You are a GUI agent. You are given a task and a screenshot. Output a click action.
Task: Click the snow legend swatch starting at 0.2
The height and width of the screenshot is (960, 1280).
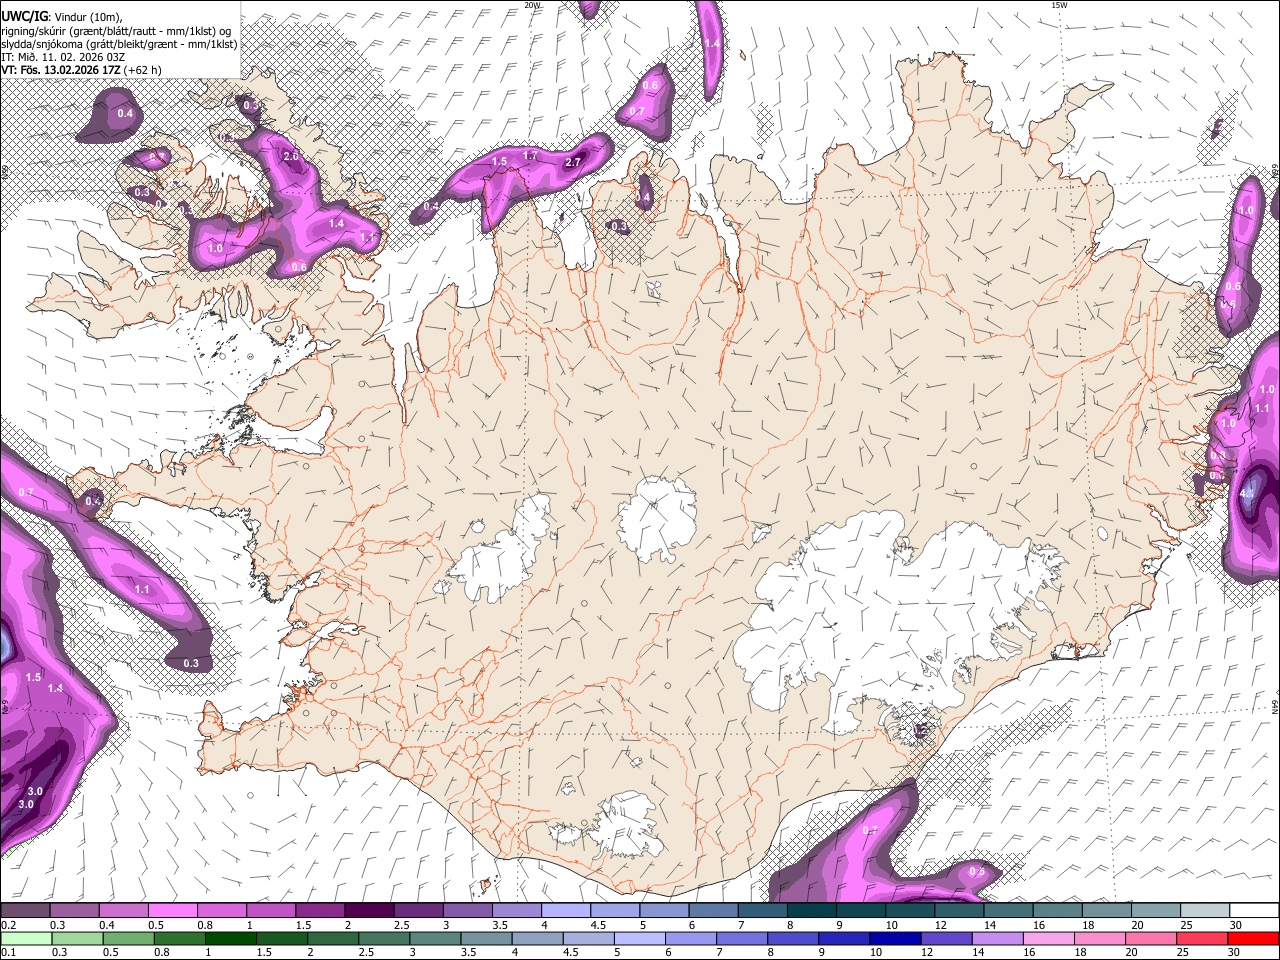point(25,910)
